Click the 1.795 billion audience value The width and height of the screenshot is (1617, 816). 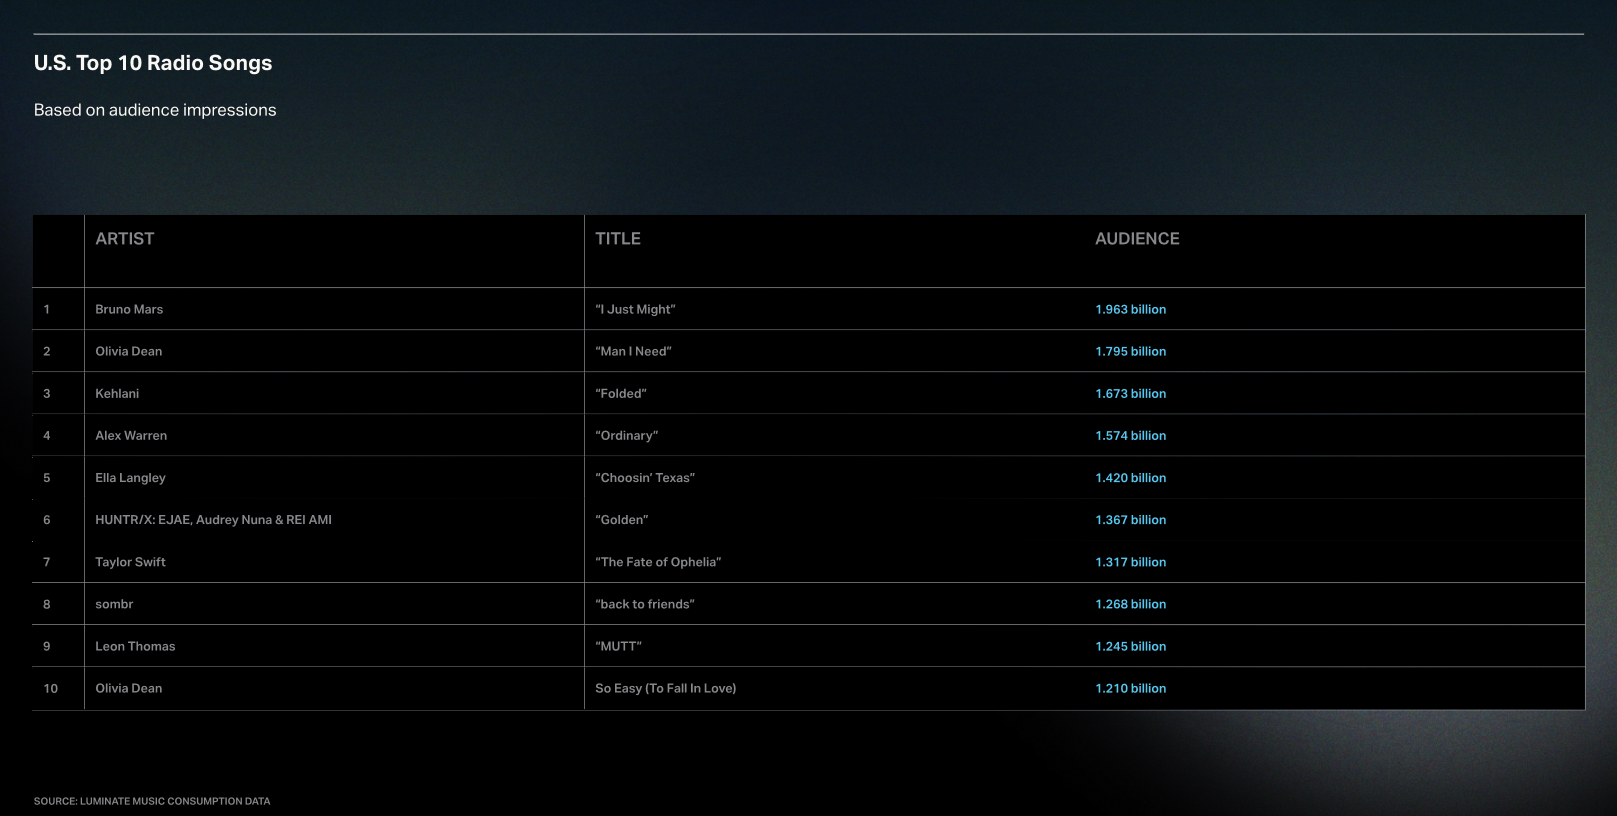click(1130, 351)
